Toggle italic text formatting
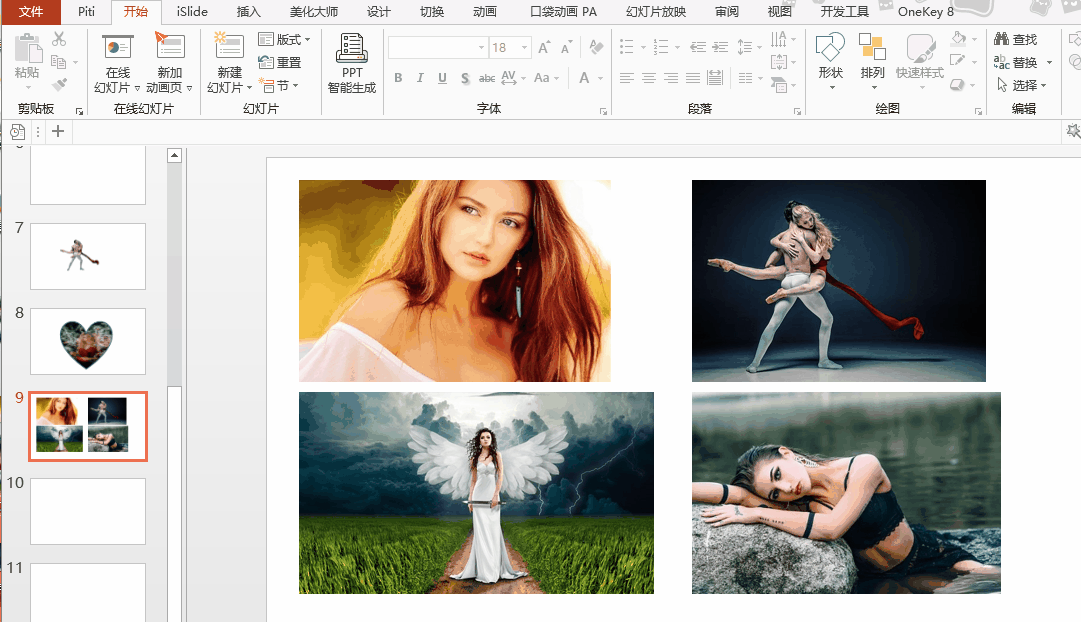1081x622 pixels. click(420, 78)
